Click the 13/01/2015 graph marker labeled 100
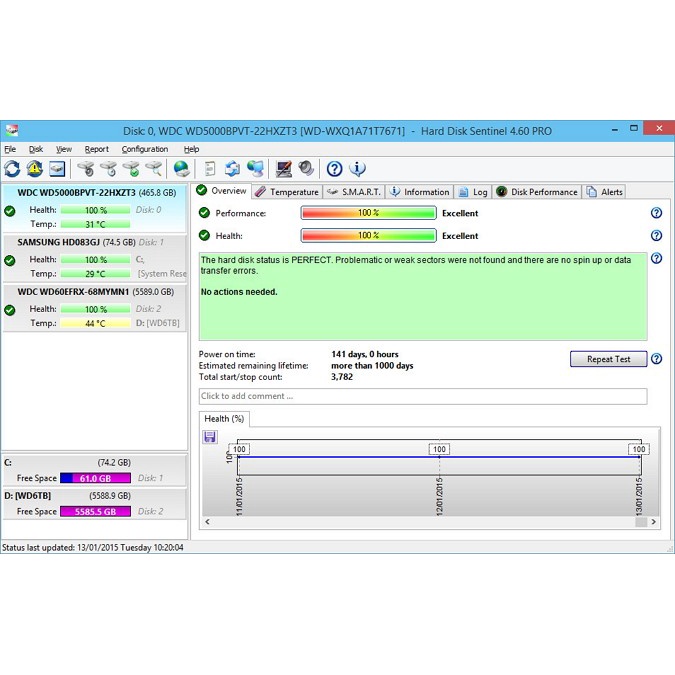675x675 pixels. click(639, 449)
